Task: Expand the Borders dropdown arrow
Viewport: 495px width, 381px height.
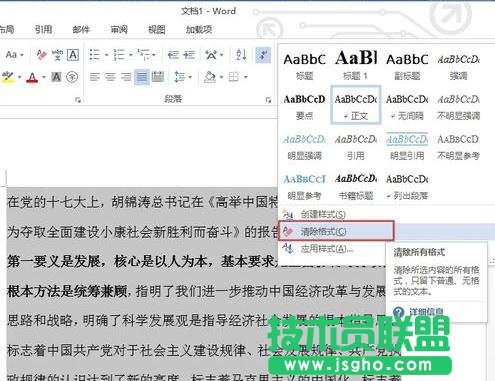Action: pyautogui.click(x=246, y=77)
